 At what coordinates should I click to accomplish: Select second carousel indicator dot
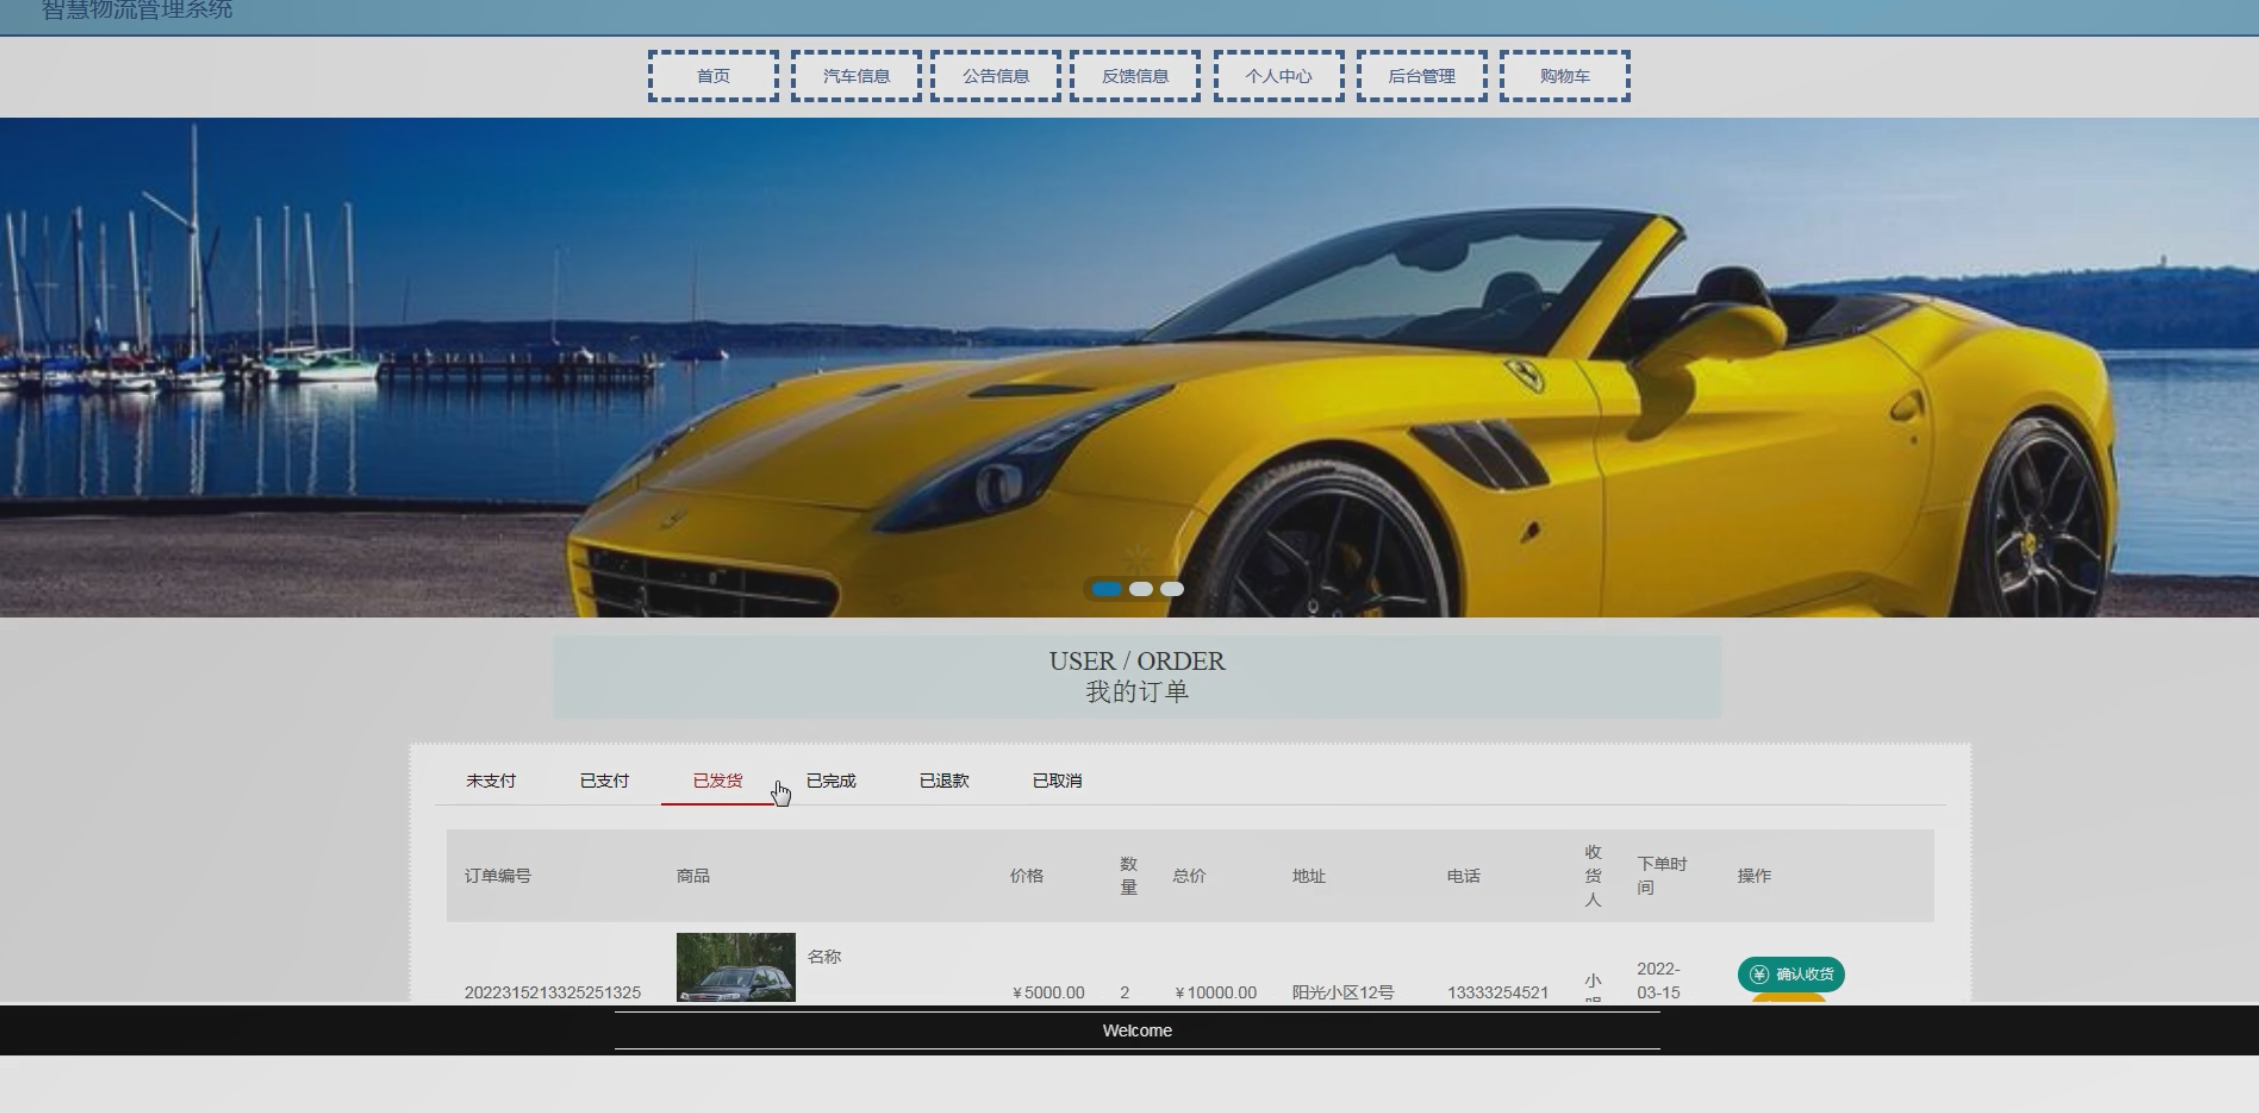(1141, 589)
